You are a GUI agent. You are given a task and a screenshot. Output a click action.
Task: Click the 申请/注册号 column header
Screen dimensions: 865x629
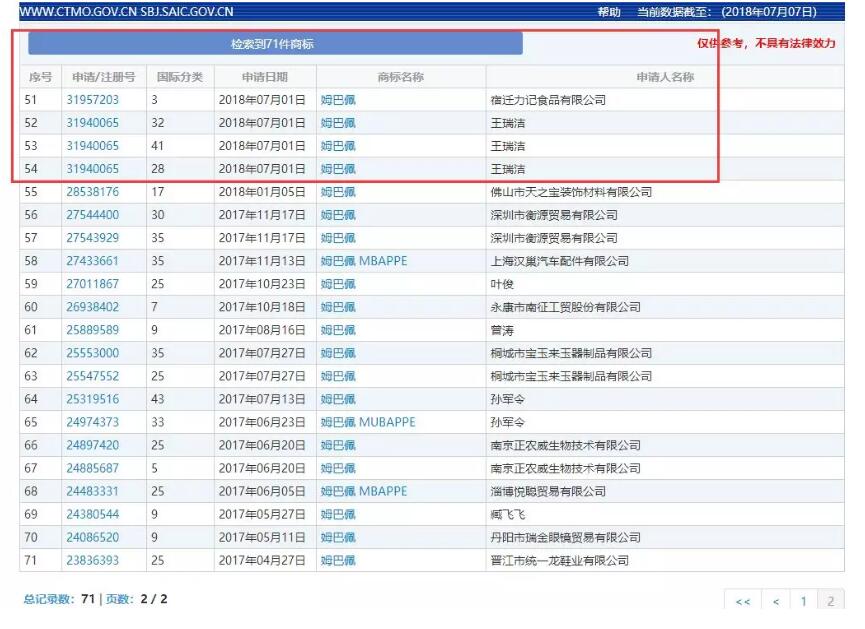click(x=104, y=77)
